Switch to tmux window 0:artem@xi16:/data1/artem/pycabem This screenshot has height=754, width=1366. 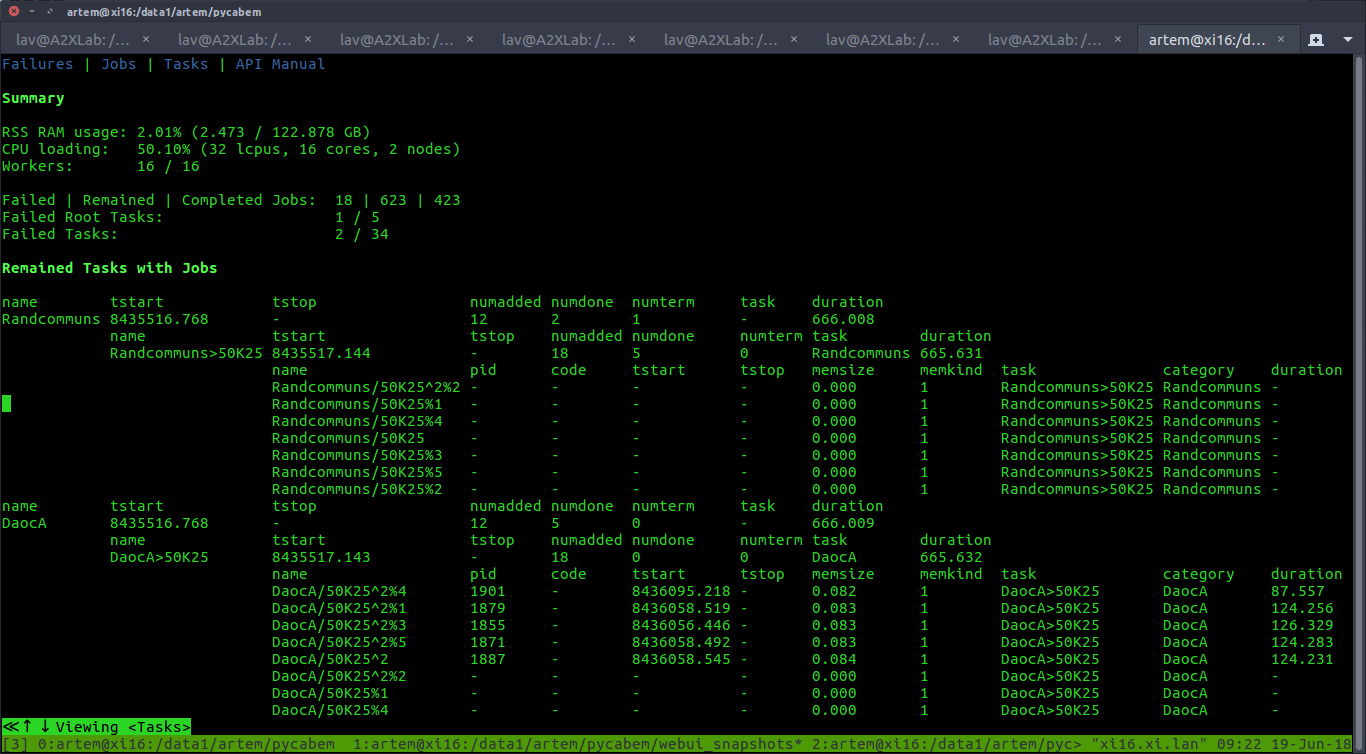pos(185,744)
